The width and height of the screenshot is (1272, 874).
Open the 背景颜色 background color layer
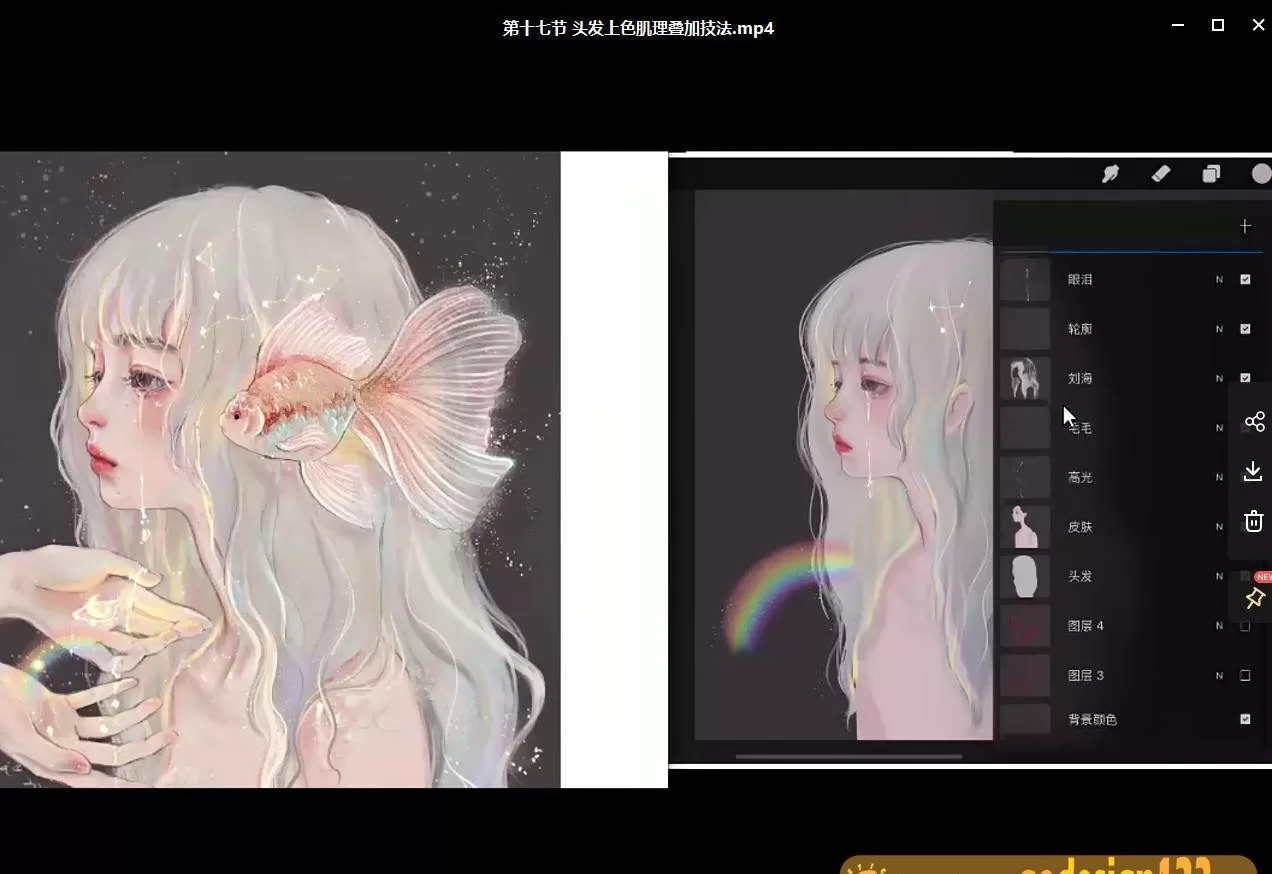[x=1095, y=719]
